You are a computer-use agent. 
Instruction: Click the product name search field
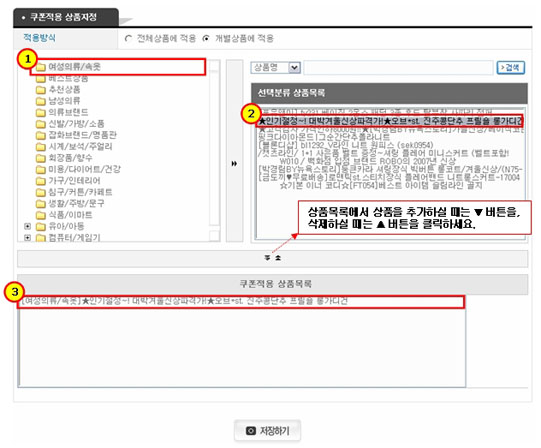(x=398, y=68)
